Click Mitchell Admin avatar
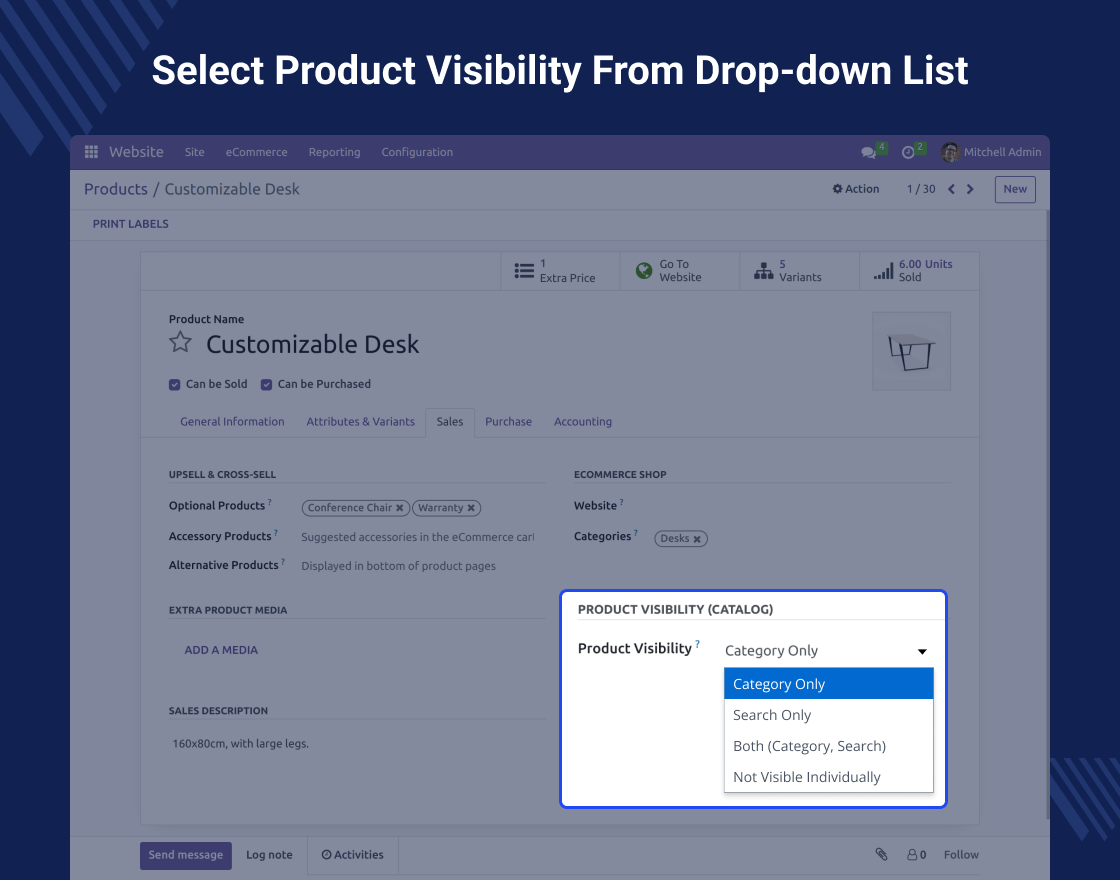Image resolution: width=1120 pixels, height=880 pixels. click(950, 152)
